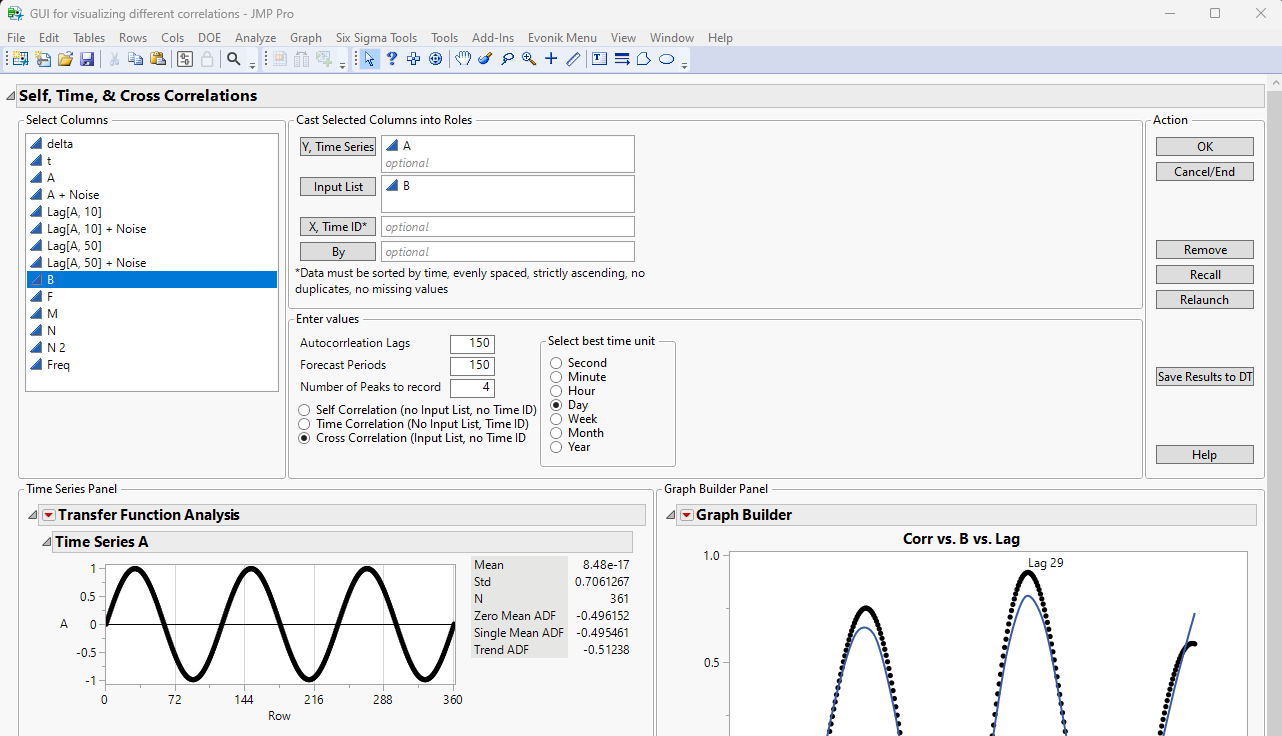Collapse the Time Series A outline
The height and width of the screenshot is (736, 1282).
pos(46,540)
